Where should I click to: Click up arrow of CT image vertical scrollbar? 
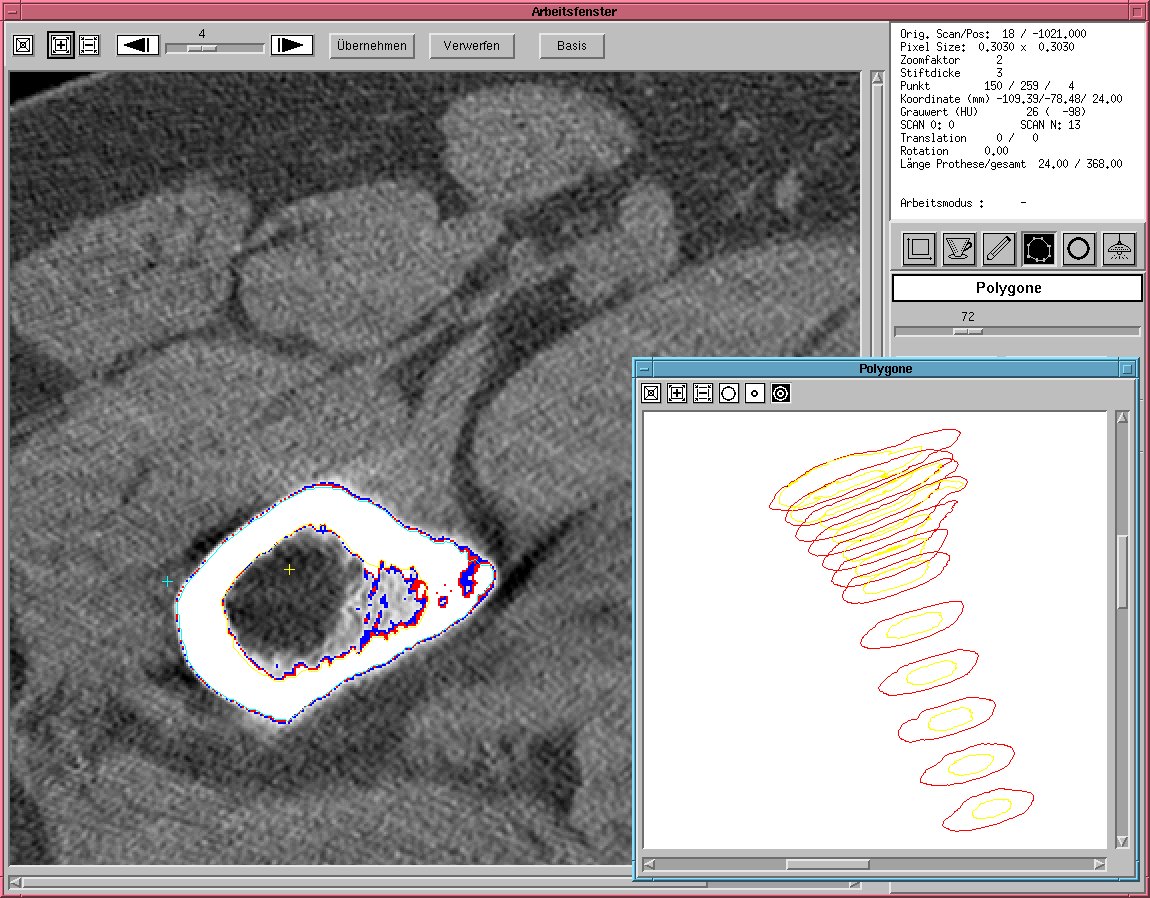(x=877, y=79)
